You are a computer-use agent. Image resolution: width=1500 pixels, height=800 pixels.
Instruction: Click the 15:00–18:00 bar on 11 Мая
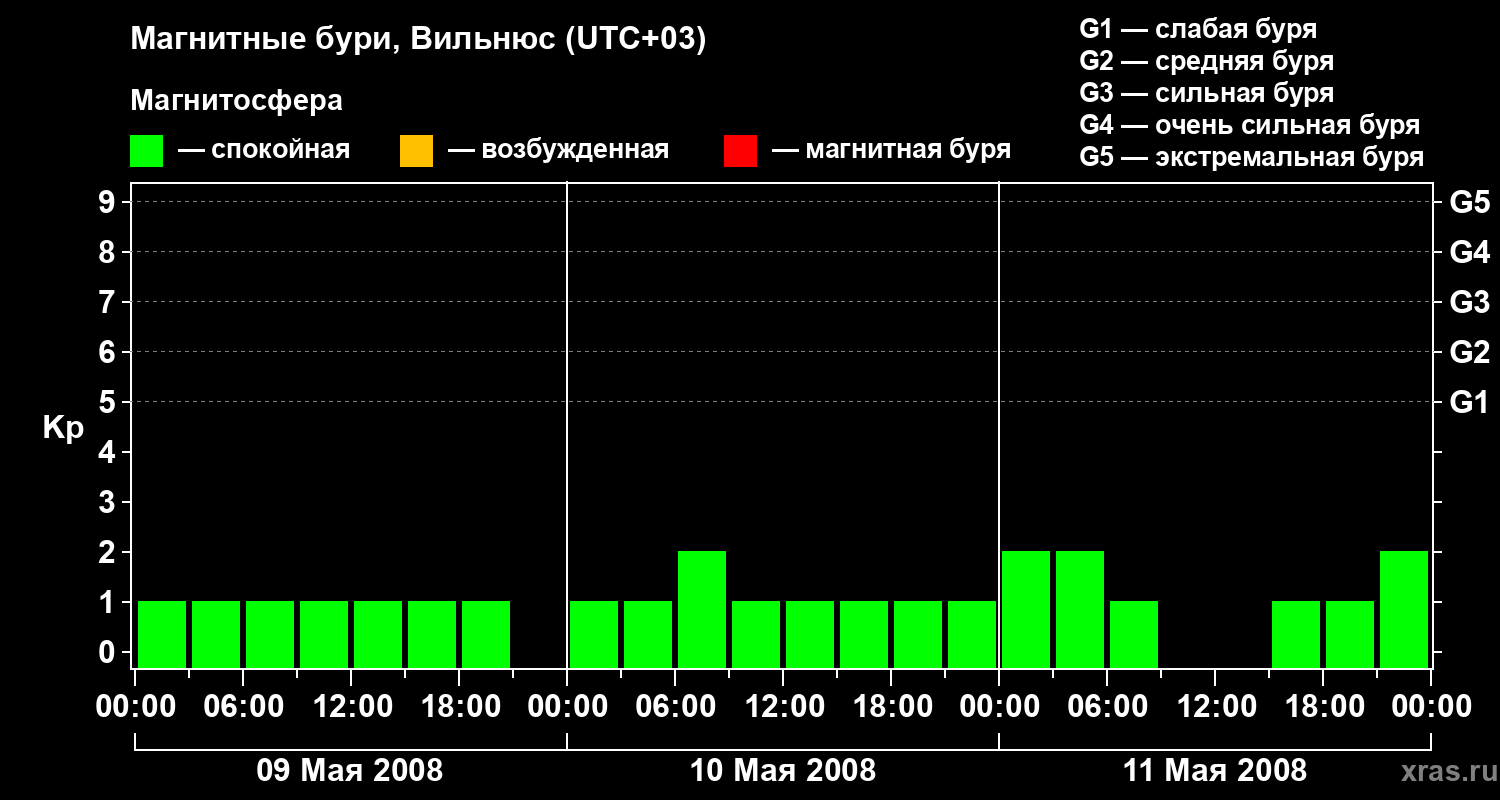tap(1296, 634)
